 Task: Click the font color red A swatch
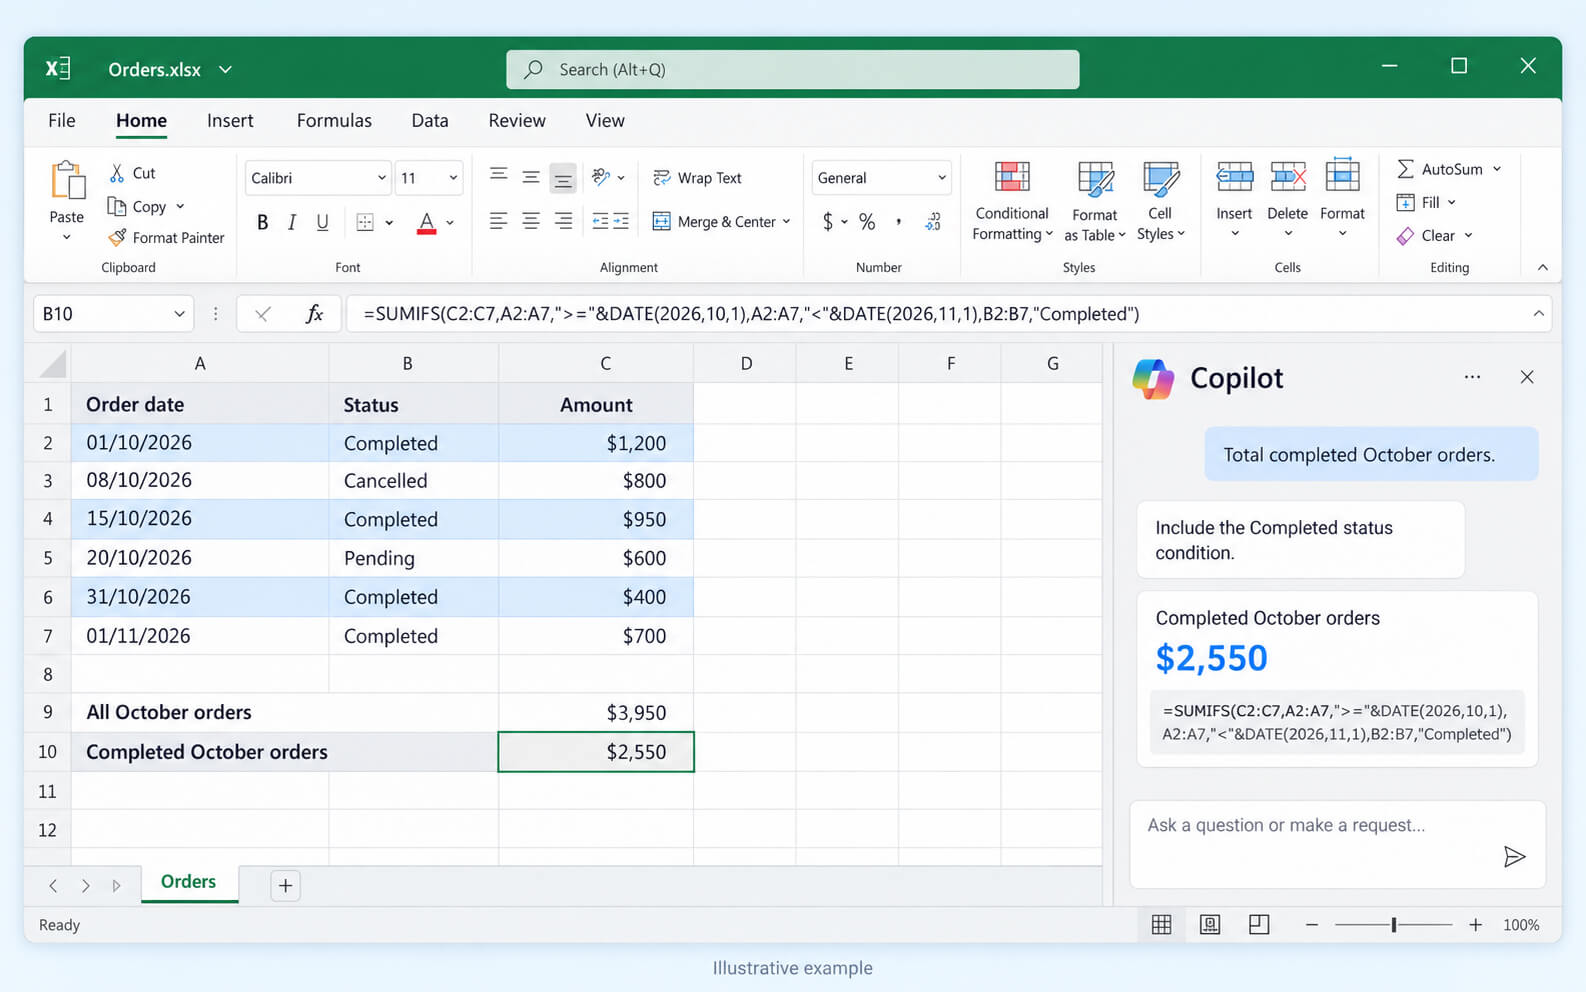click(x=427, y=222)
